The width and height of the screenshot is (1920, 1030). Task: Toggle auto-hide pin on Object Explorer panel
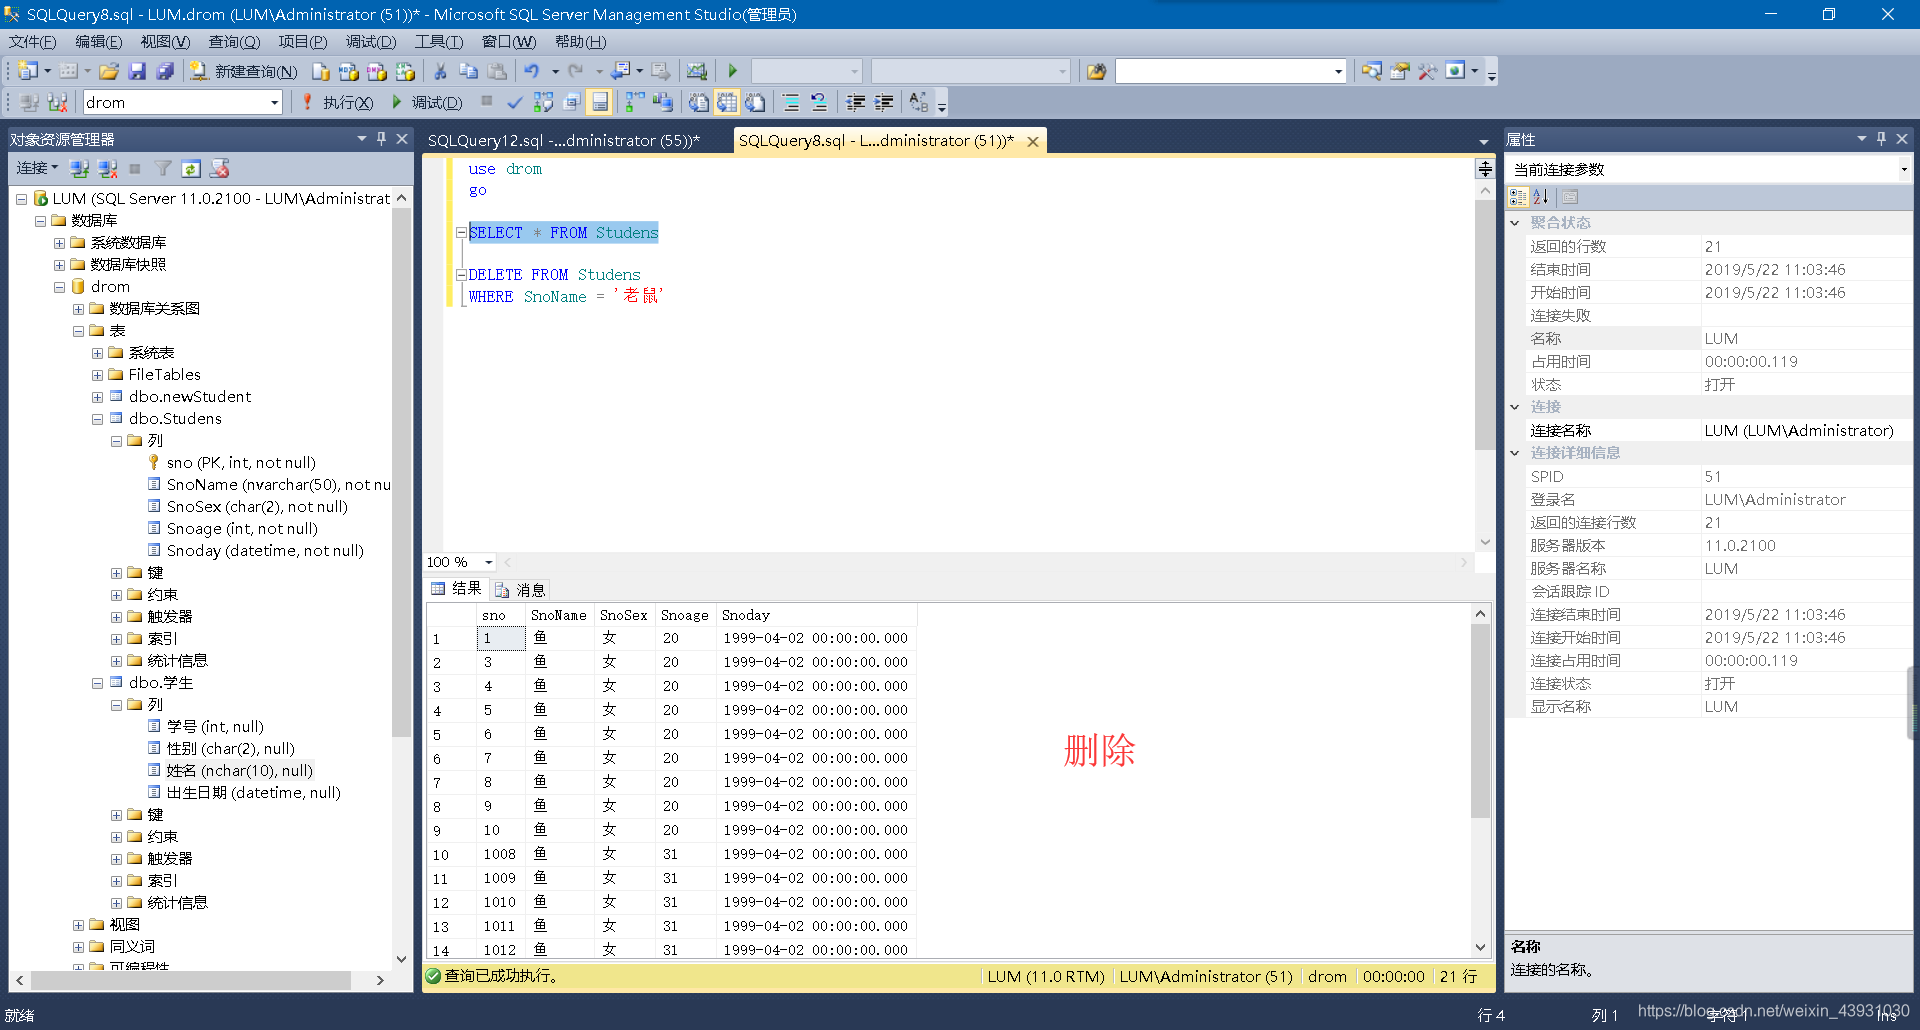click(x=381, y=139)
